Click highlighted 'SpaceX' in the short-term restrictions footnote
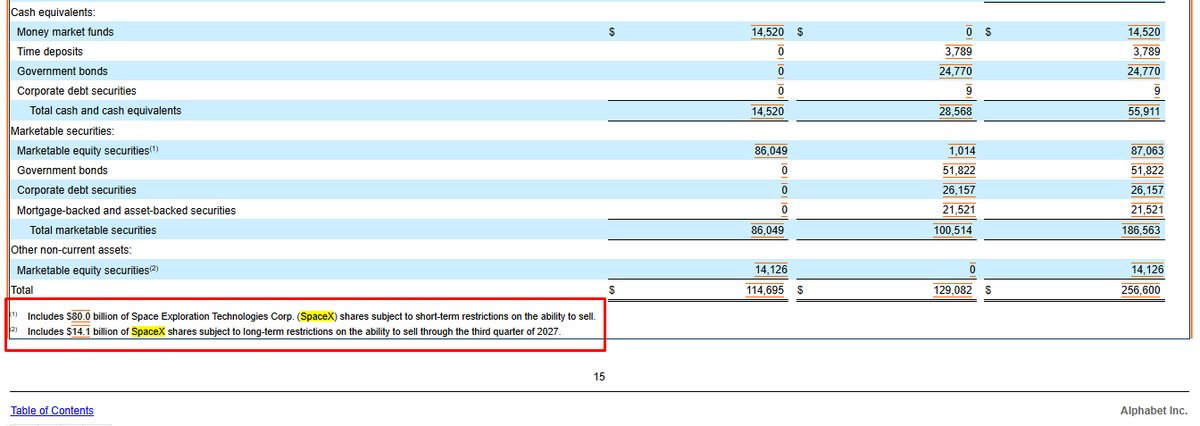Image resolution: width=1200 pixels, height=426 pixels. [x=315, y=315]
